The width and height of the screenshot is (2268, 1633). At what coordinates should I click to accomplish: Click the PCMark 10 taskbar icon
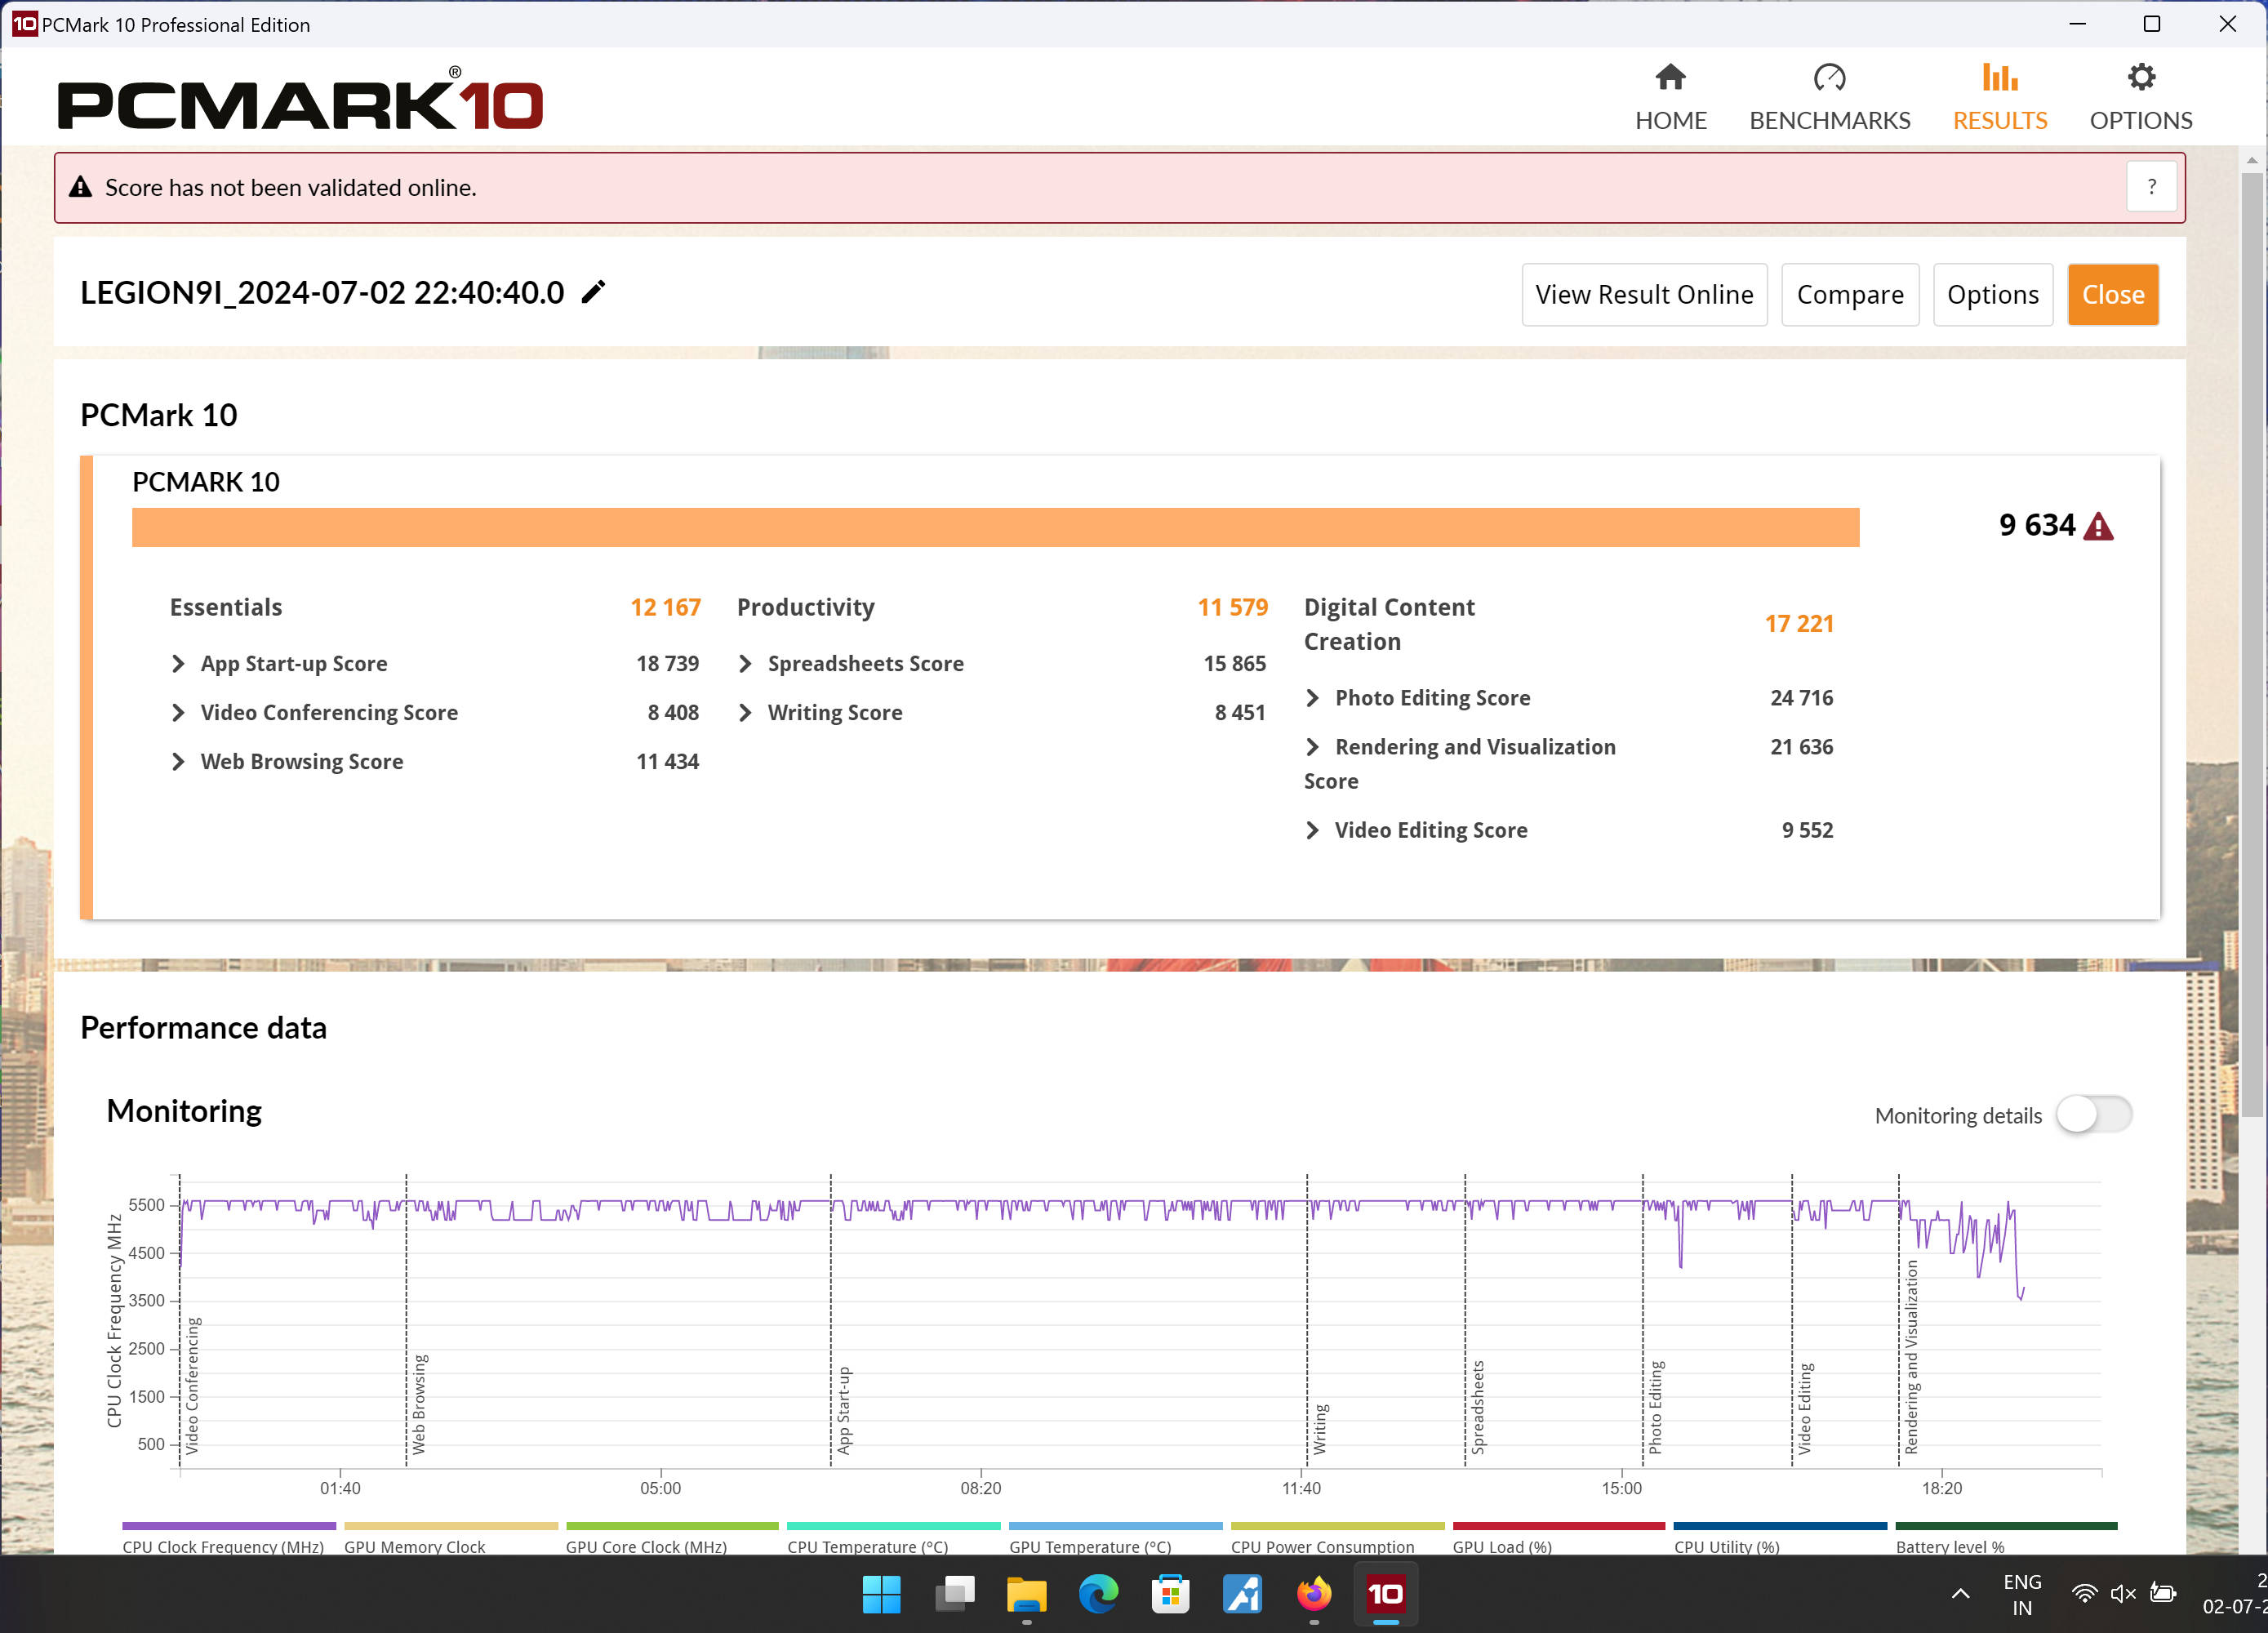click(1385, 1594)
